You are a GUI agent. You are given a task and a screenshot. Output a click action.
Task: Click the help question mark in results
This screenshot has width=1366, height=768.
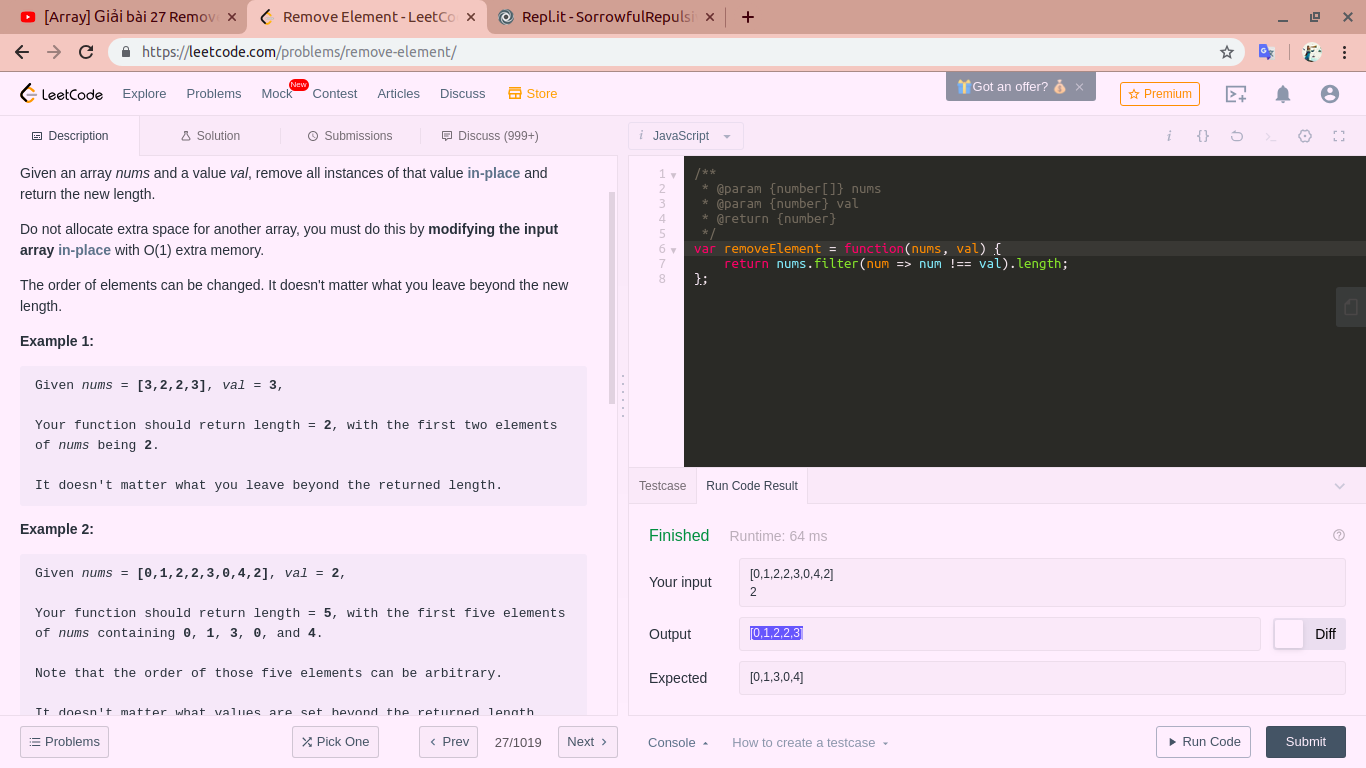1339,536
